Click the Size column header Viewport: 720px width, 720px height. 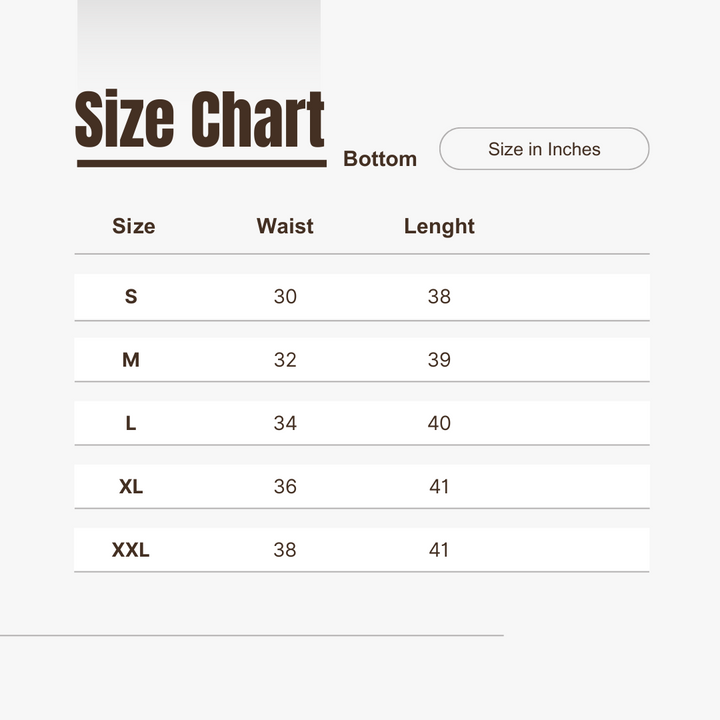(x=134, y=226)
